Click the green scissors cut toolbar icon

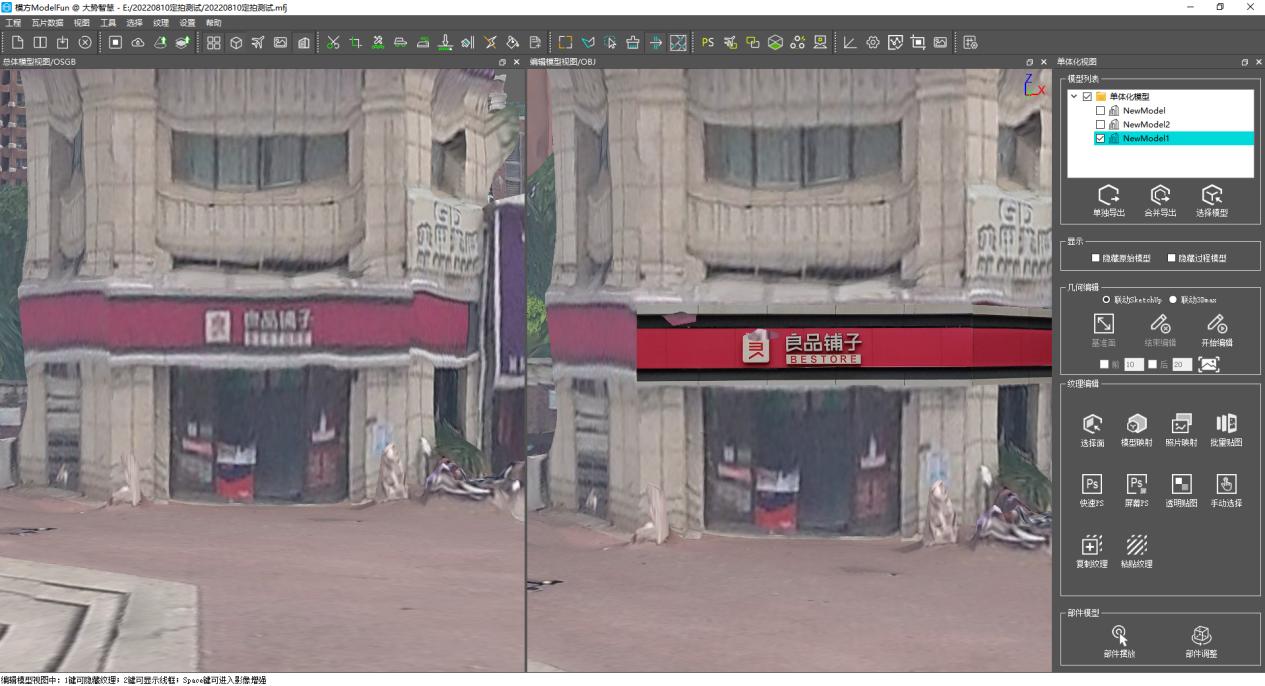pos(333,42)
